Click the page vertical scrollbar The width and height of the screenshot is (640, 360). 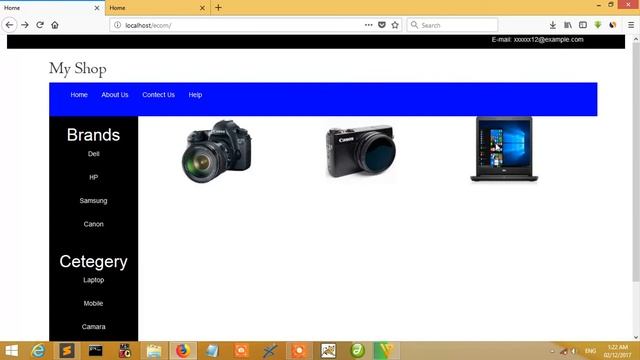pos(636,163)
